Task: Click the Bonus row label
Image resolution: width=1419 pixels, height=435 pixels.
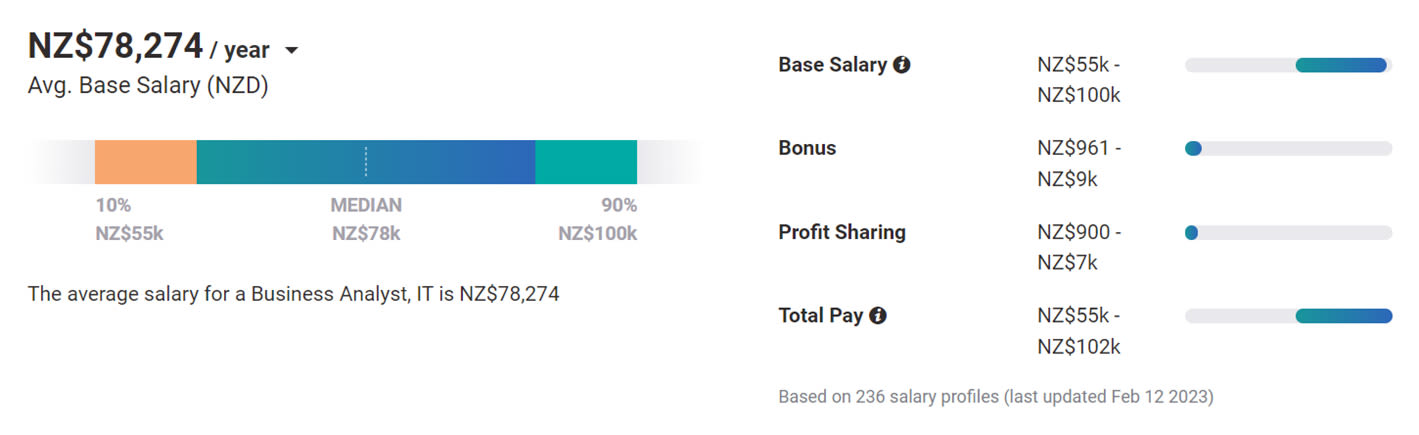Action: click(807, 148)
